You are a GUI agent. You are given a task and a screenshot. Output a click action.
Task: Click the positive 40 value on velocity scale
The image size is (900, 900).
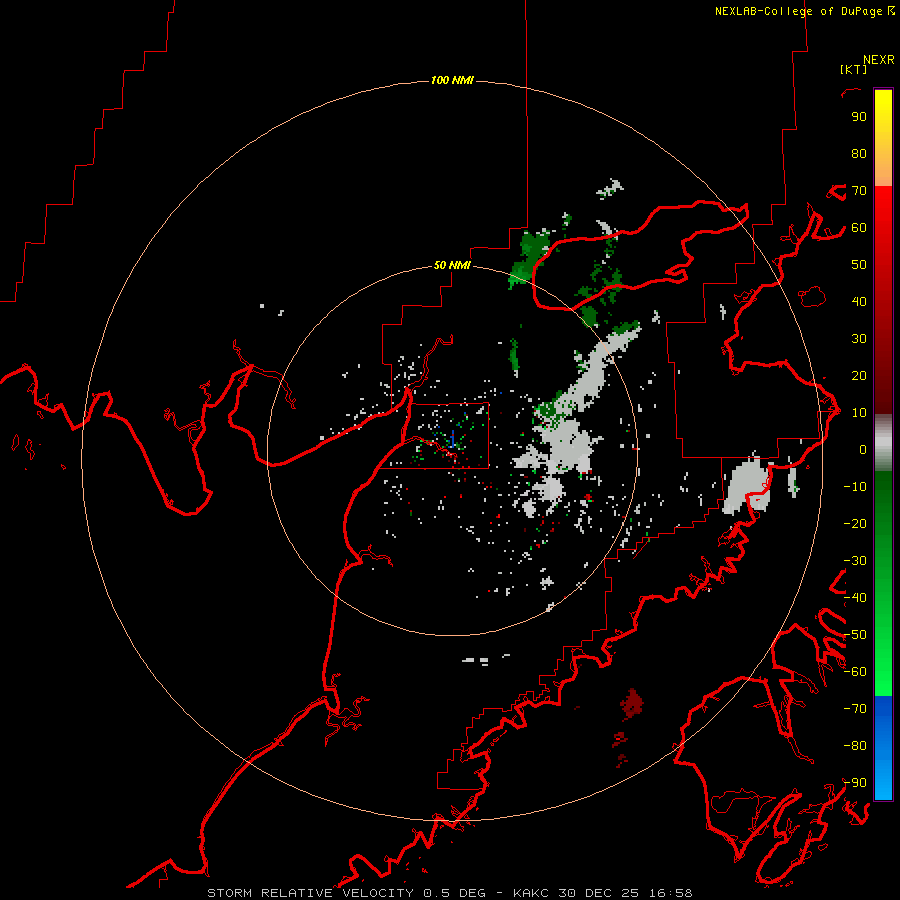[x=859, y=301]
